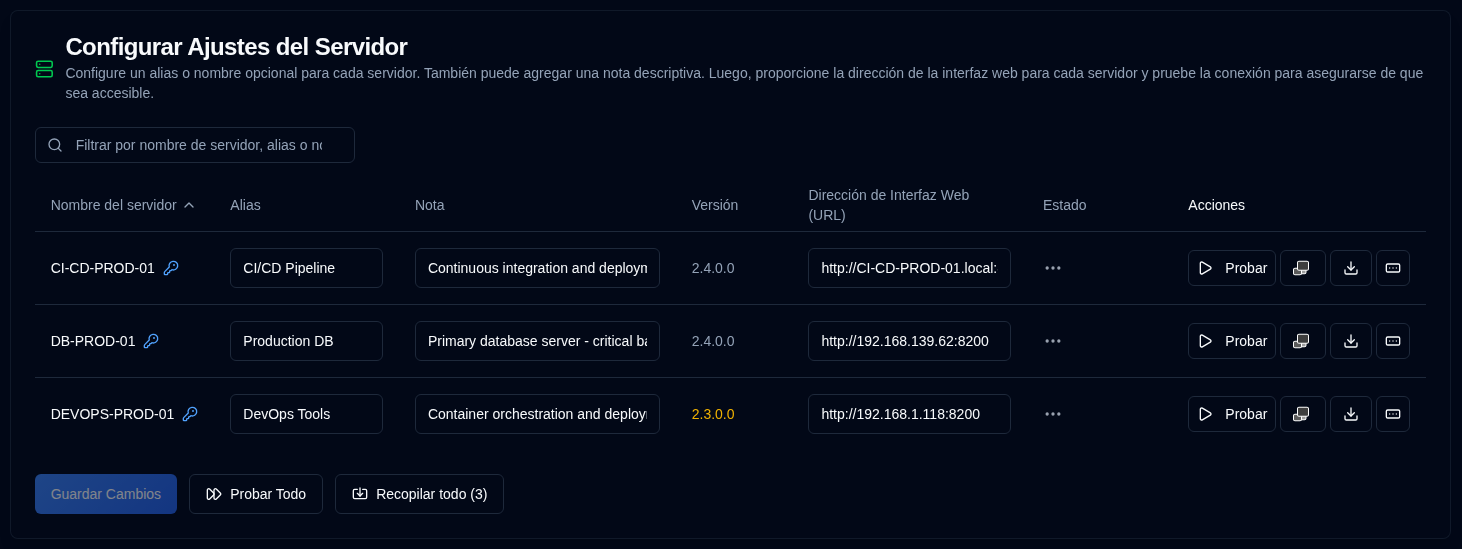Click version 2.4.0.0 in CI-CD-PROD-01 row
The width and height of the screenshot is (1462, 549).
[713, 268]
